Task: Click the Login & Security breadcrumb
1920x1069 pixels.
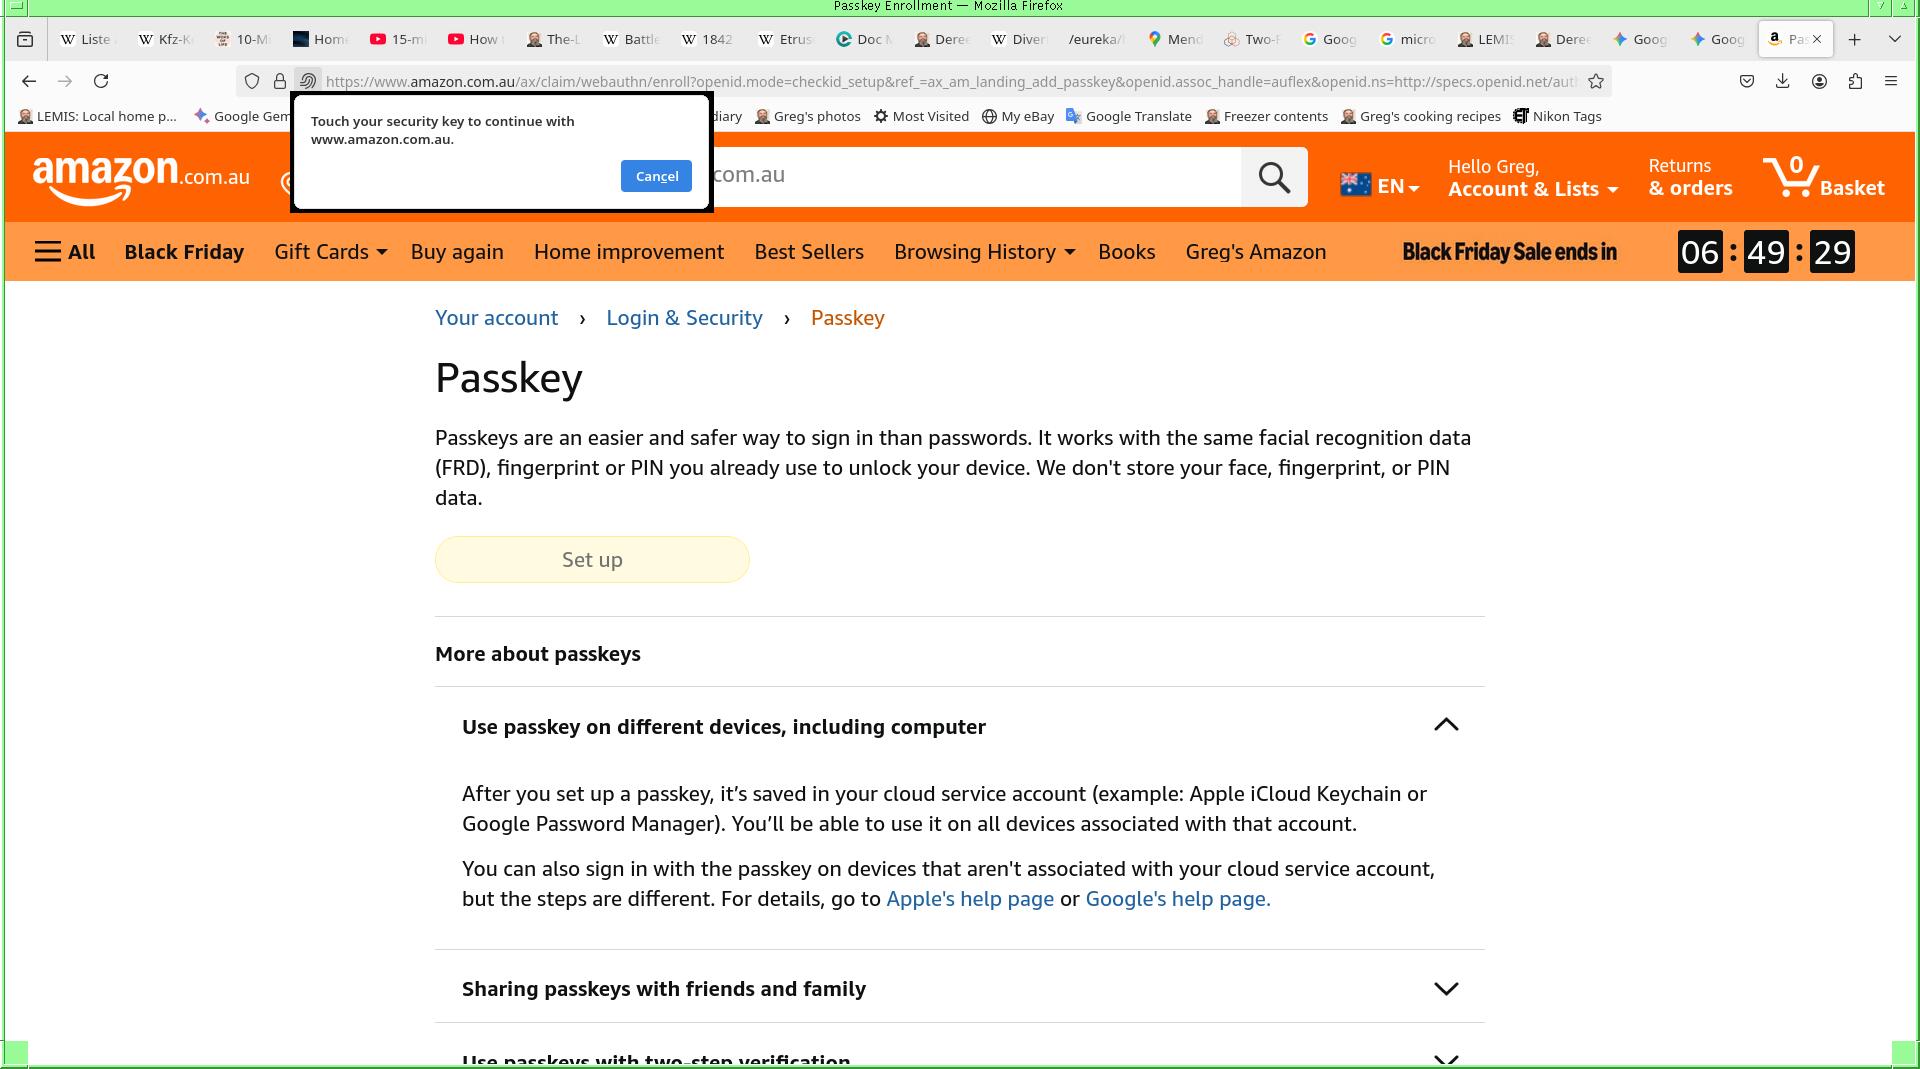Action: (x=684, y=318)
